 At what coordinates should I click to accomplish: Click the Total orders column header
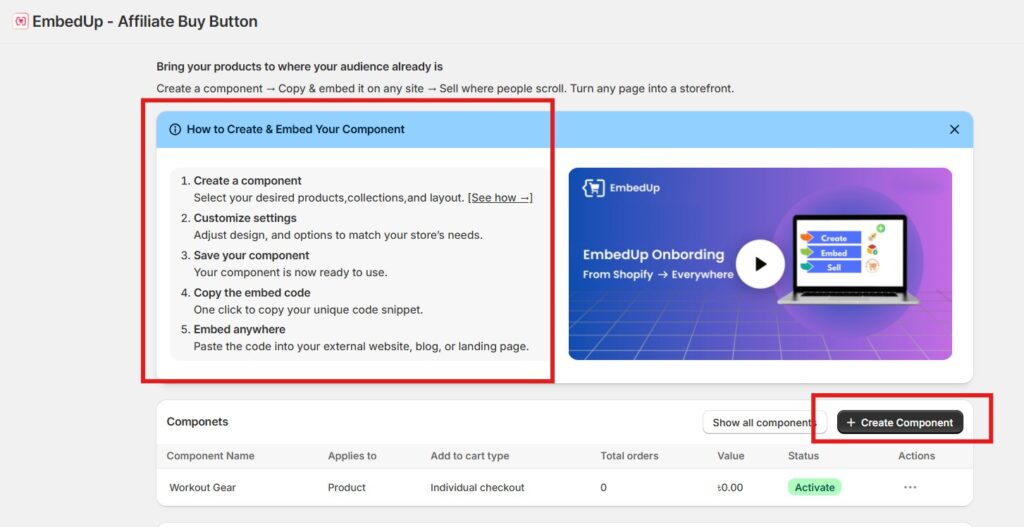click(x=630, y=456)
